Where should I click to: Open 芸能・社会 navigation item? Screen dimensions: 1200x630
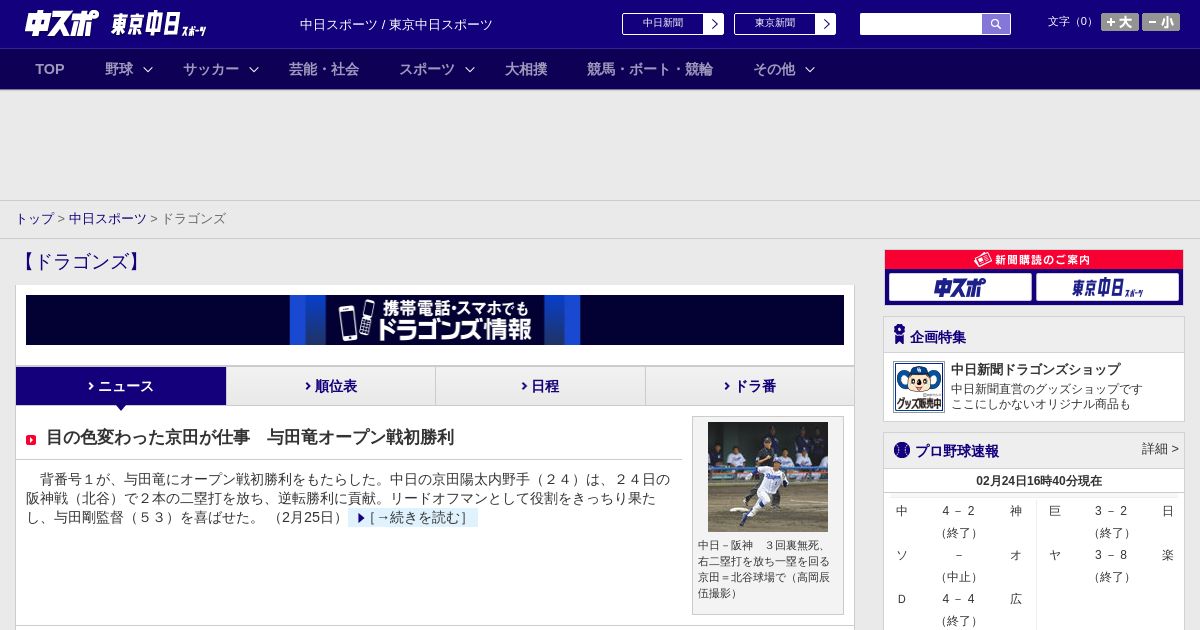point(324,69)
